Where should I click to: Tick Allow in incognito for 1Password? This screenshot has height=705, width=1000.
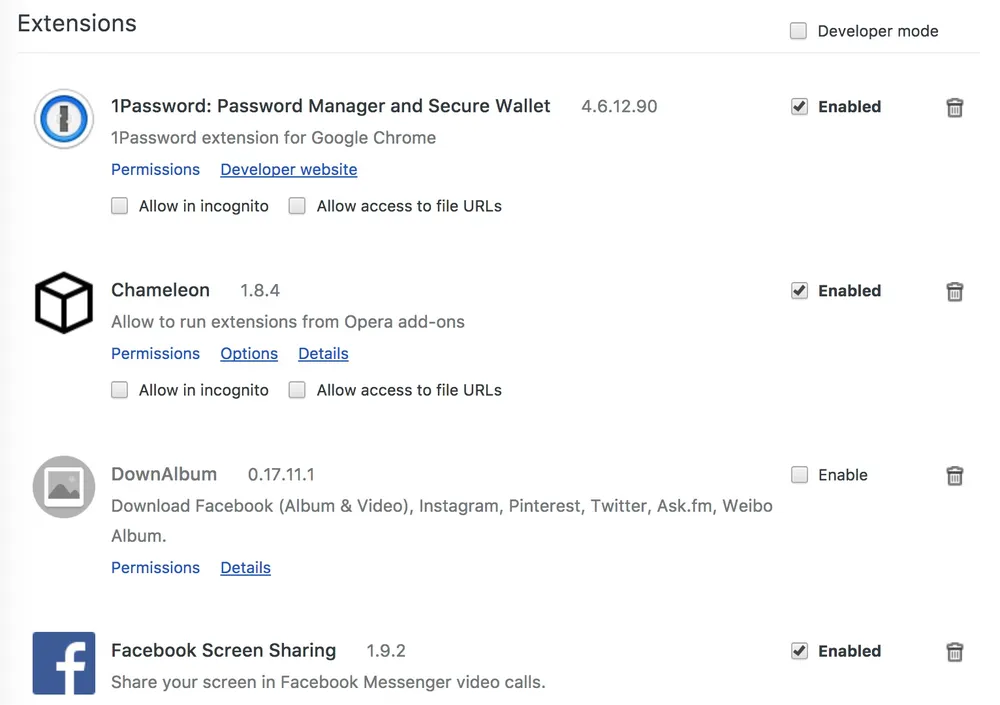(119, 205)
